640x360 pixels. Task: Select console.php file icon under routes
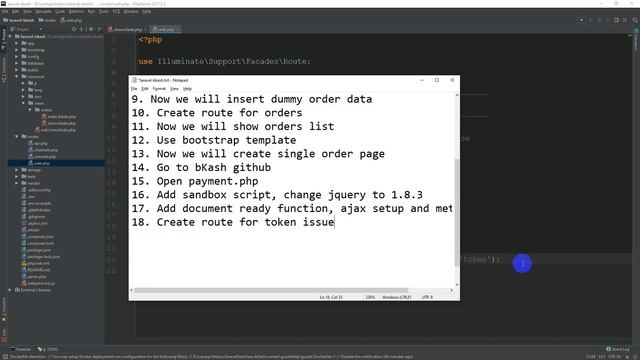[x=31, y=156]
